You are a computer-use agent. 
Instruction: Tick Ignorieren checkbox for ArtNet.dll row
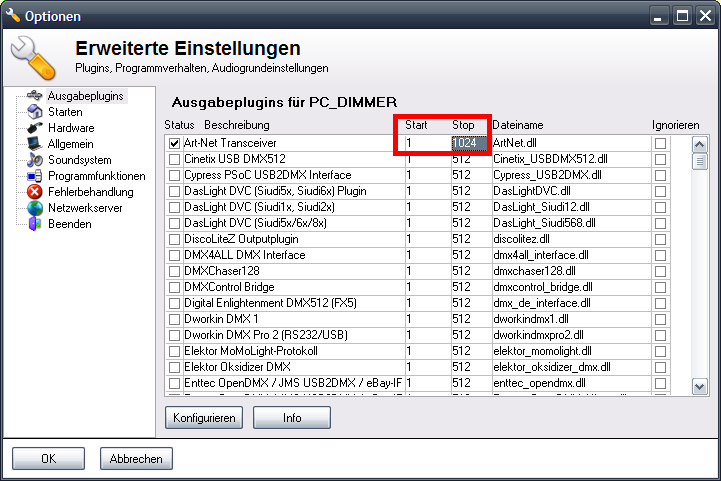(x=660, y=144)
